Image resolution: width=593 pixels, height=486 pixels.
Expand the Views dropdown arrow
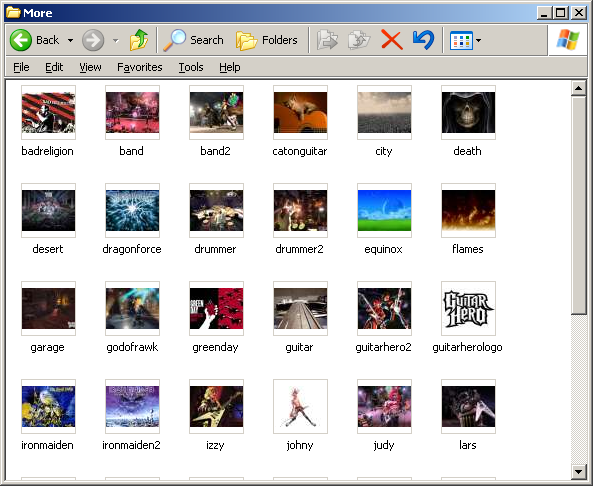point(478,40)
